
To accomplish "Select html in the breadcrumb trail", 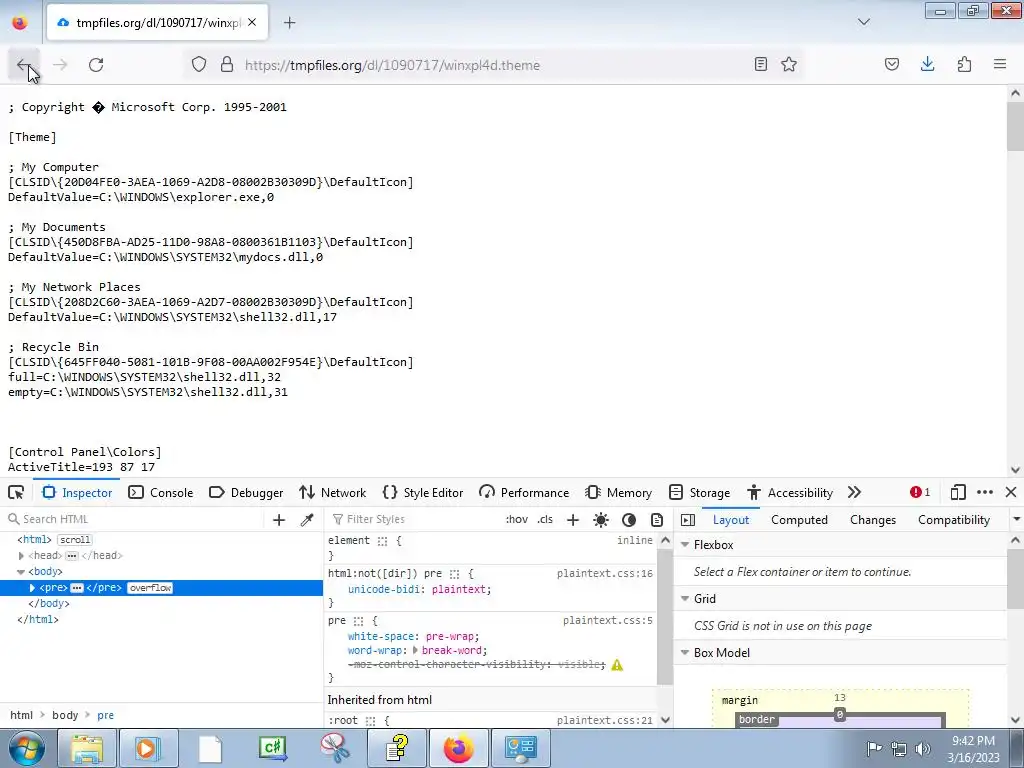I will tap(21, 715).
